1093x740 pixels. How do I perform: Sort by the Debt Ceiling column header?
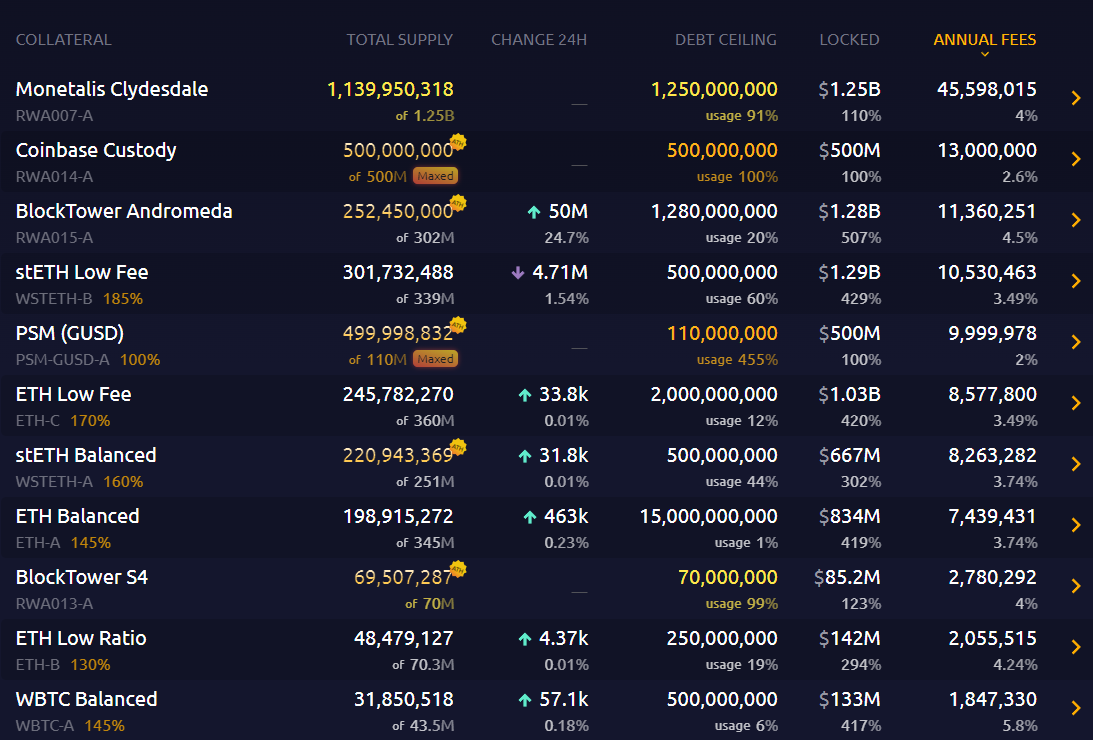726,40
